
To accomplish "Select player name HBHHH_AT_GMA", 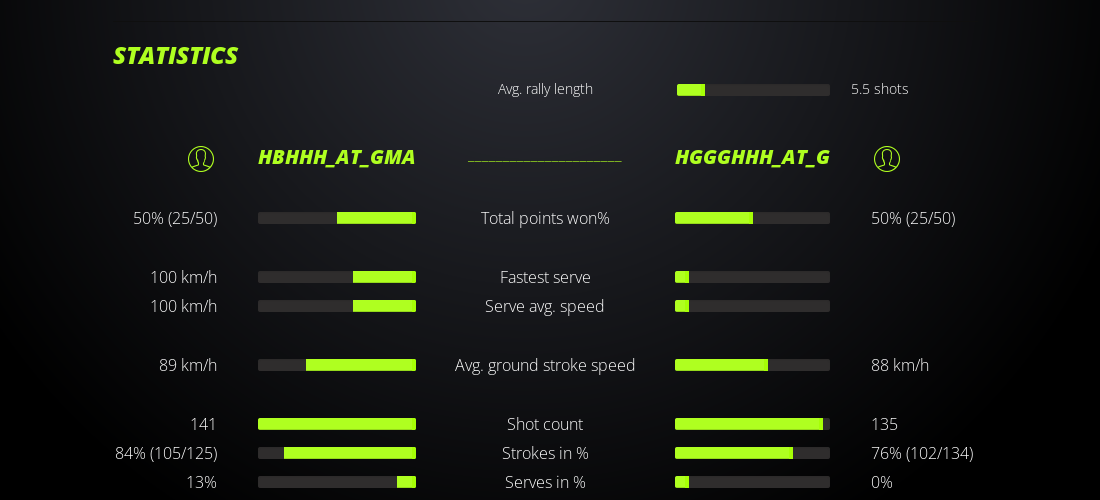I will (336, 158).
